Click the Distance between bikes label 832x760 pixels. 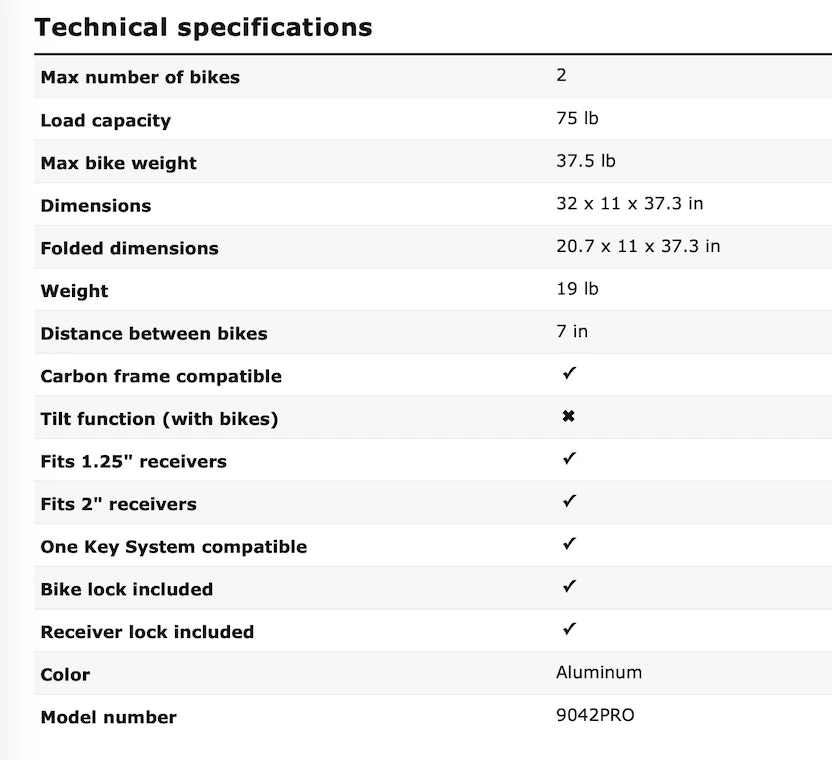coord(154,333)
